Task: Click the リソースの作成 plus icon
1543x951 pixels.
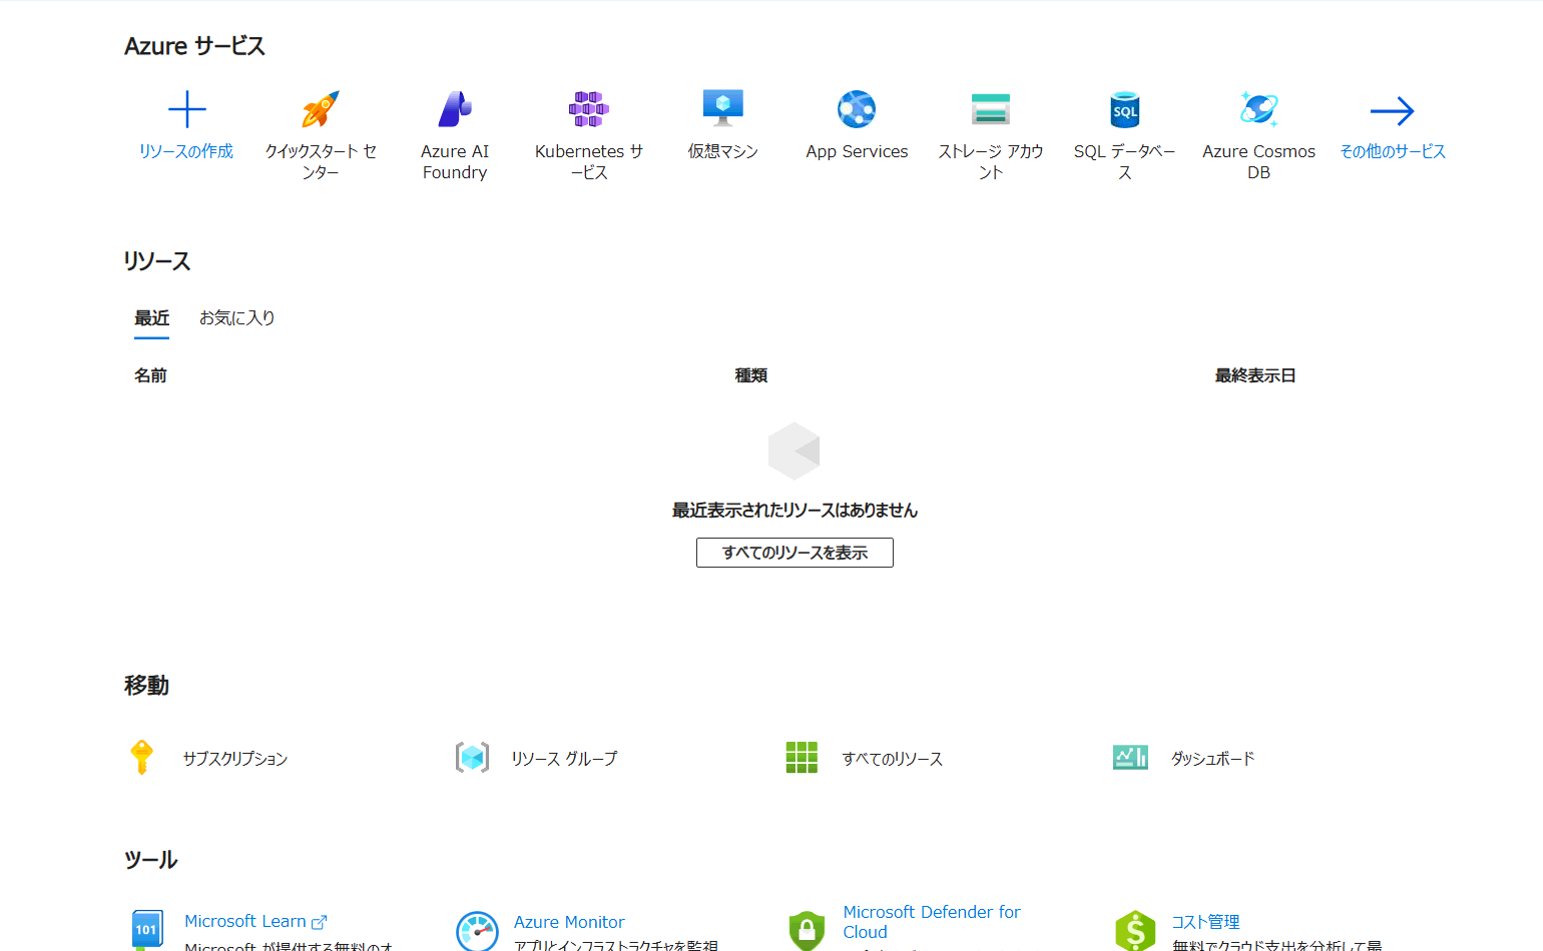Action: coord(186,110)
